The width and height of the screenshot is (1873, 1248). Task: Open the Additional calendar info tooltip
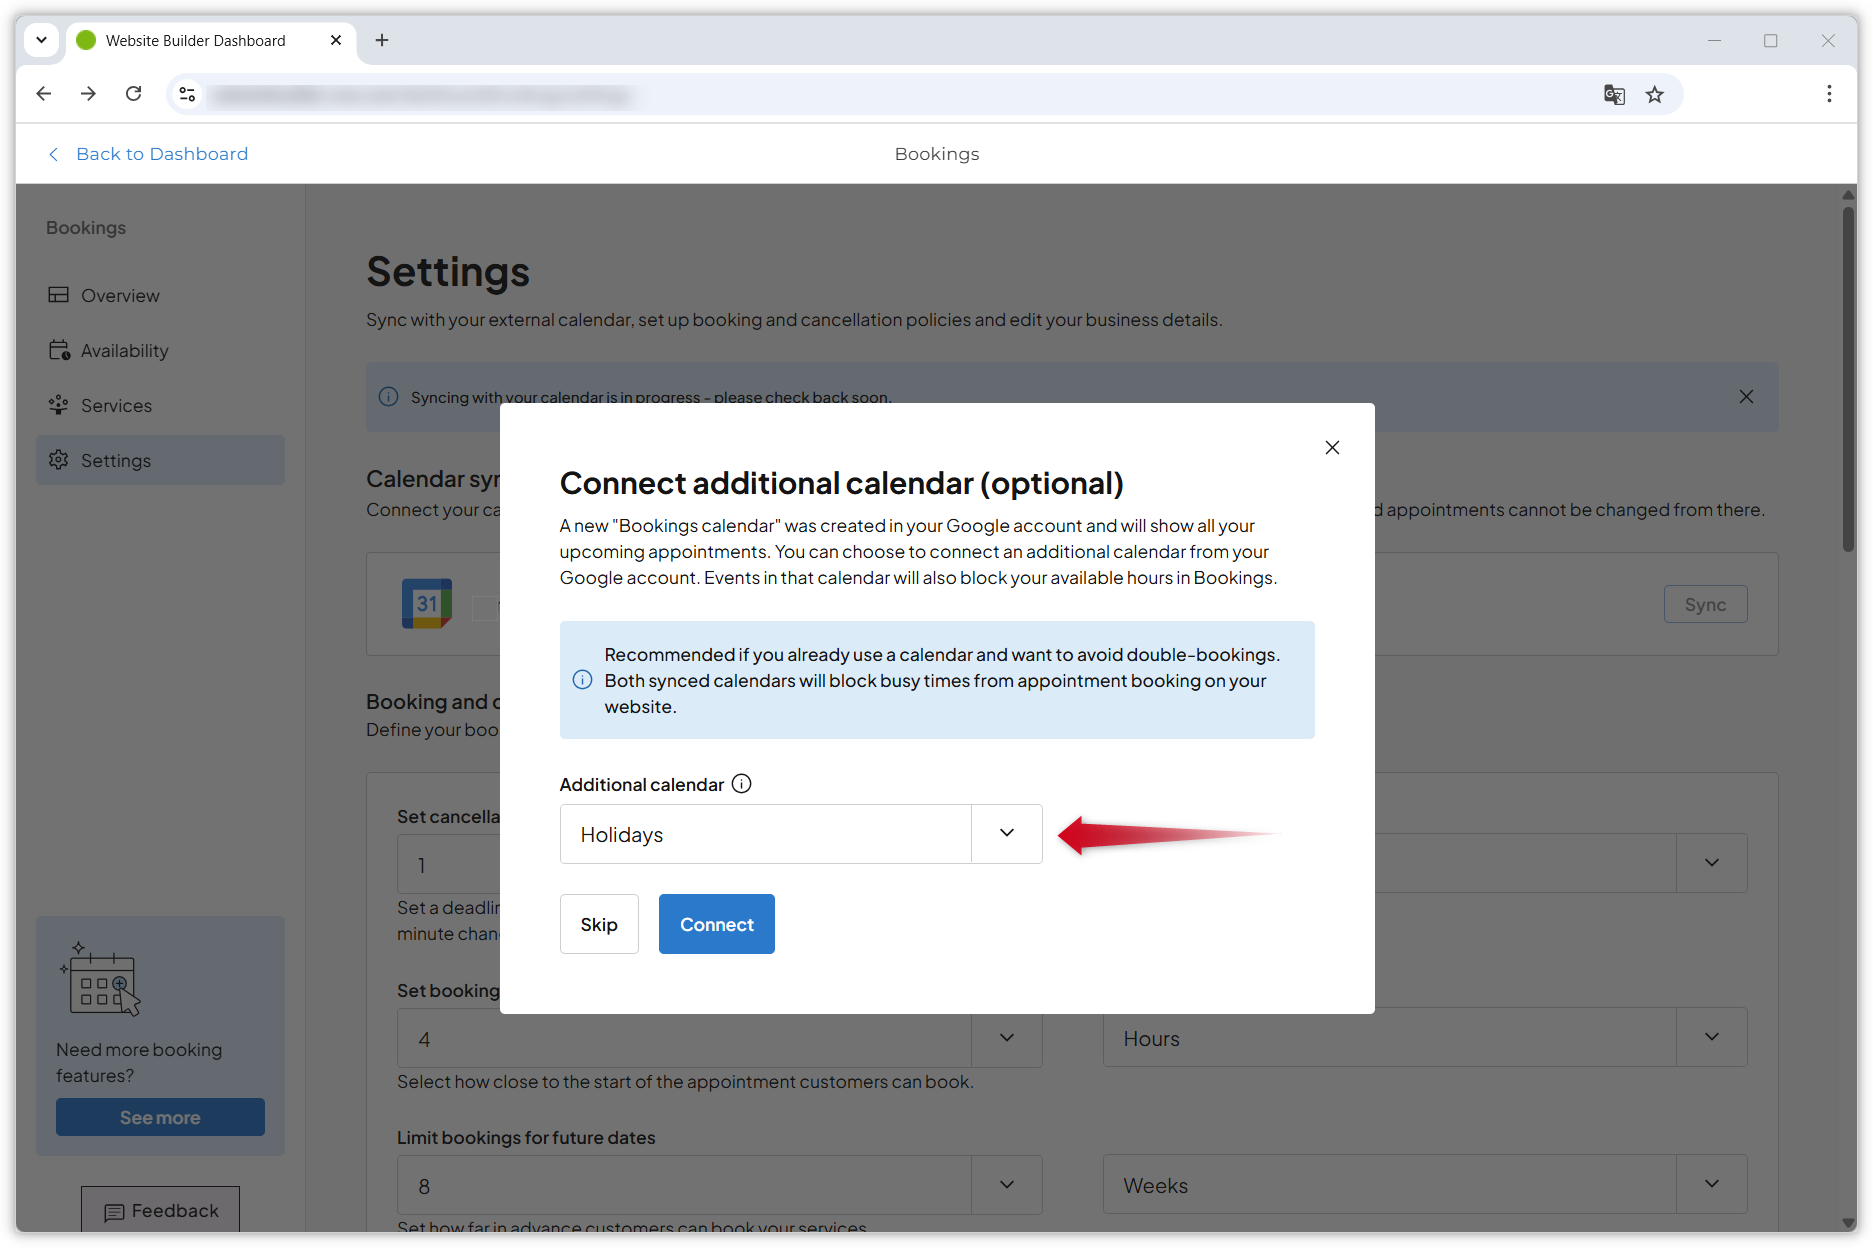point(741,783)
